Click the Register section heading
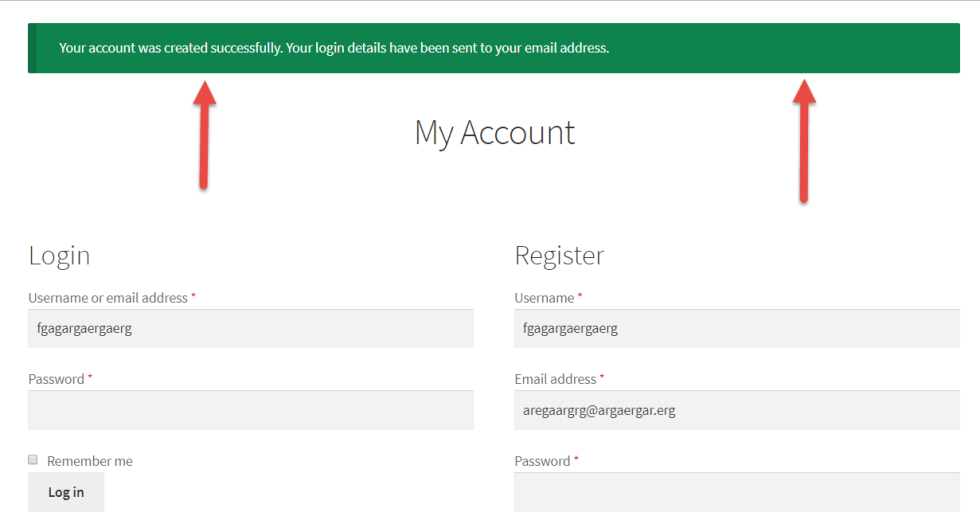Image resolution: width=980 pixels, height=520 pixels. pos(559,256)
